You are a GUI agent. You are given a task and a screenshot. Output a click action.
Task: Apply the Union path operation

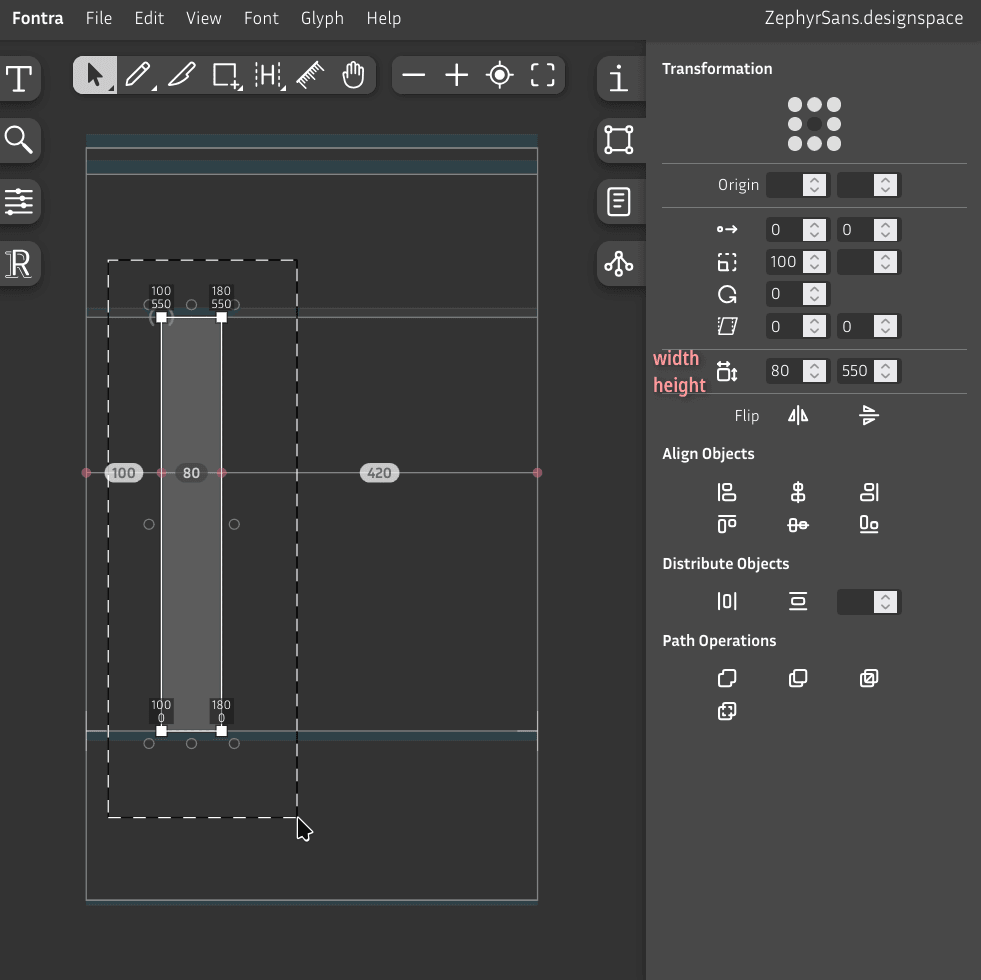pyautogui.click(x=727, y=678)
